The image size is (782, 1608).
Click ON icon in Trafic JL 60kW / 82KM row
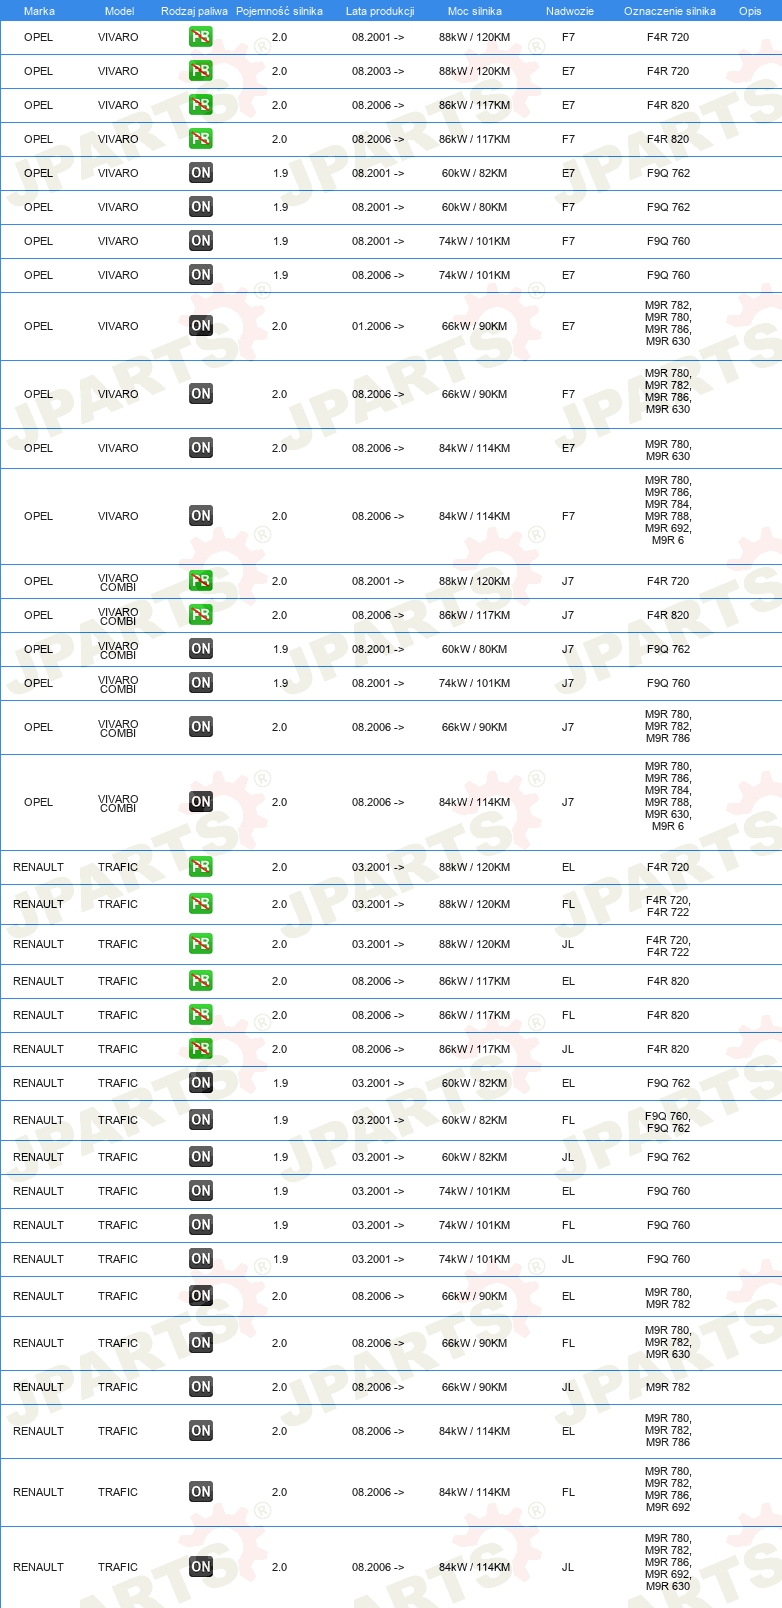(x=201, y=1157)
